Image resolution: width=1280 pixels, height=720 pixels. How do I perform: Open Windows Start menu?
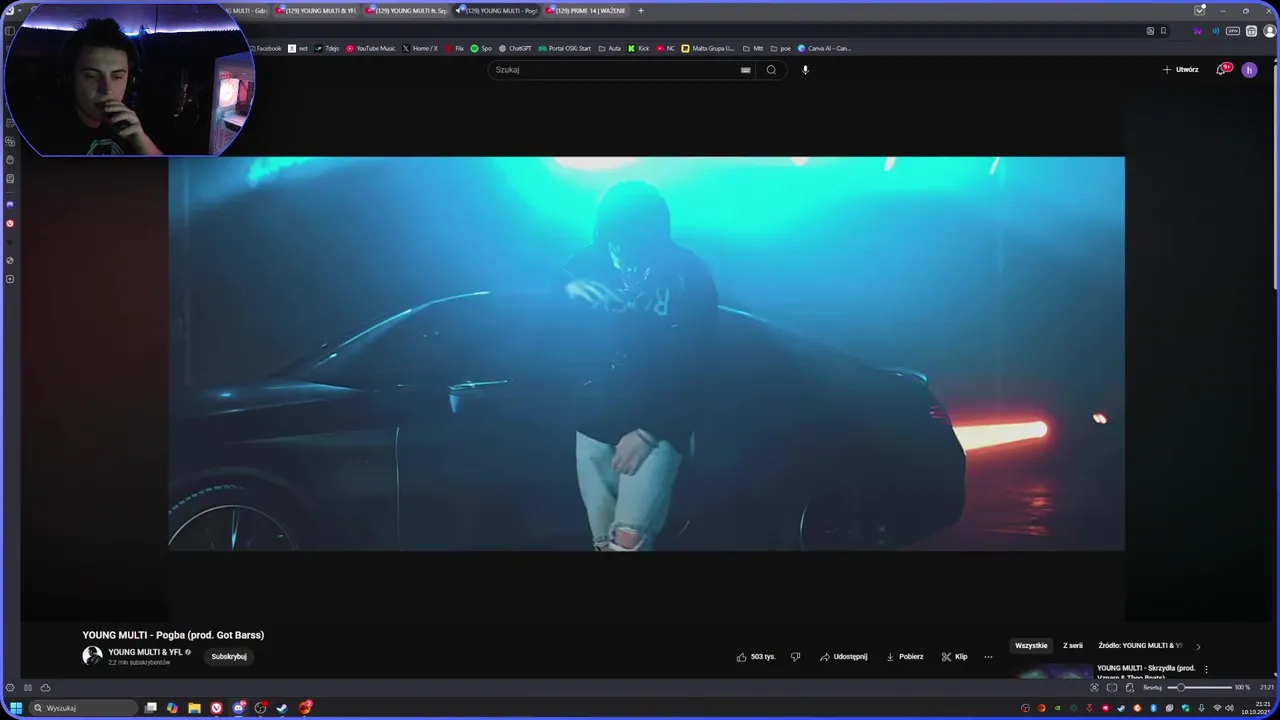(x=16, y=708)
